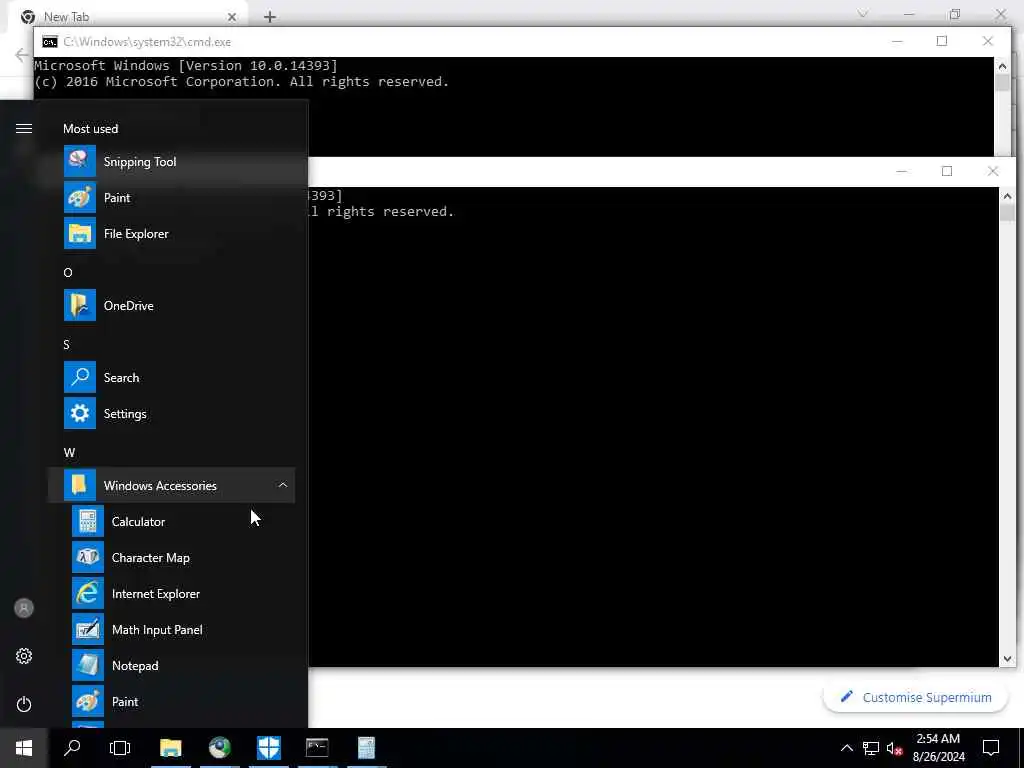This screenshot has height=768, width=1024.
Task: Open the shield app on the taskbar
Action: pos(268,748)
